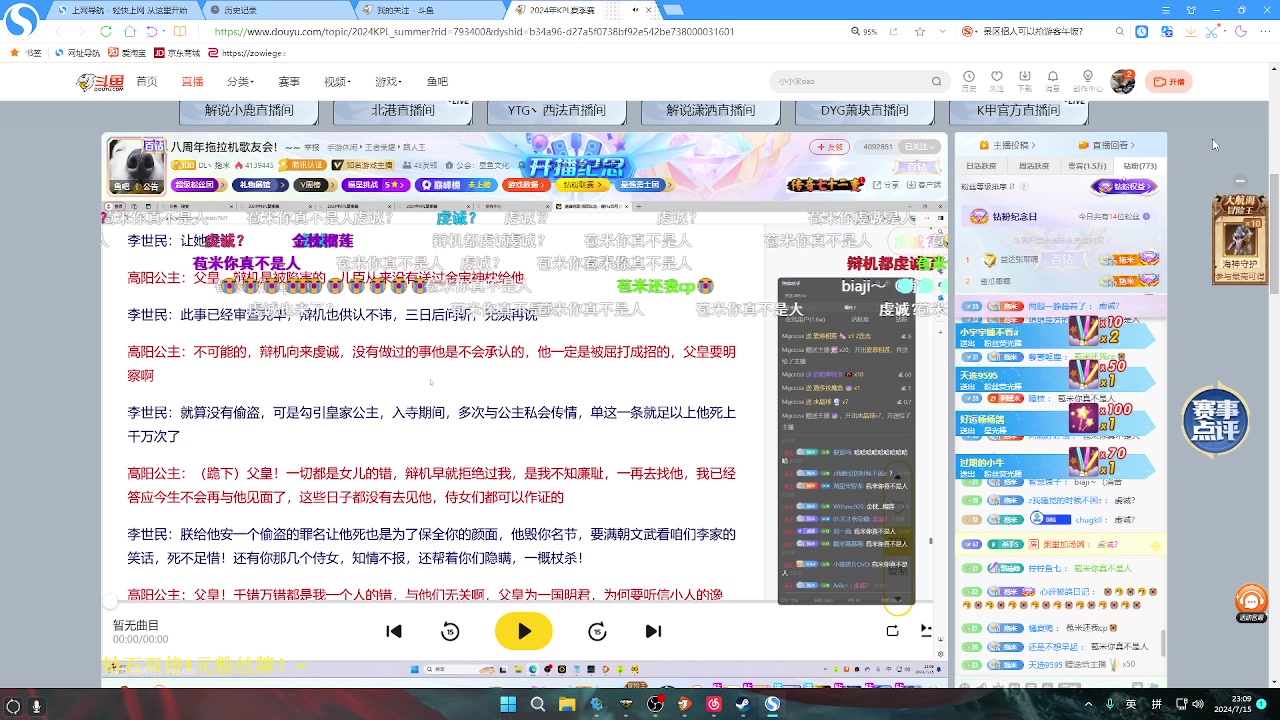
Task: Open the 京东商城 bookmark
Action: click(x=177, y=53)
